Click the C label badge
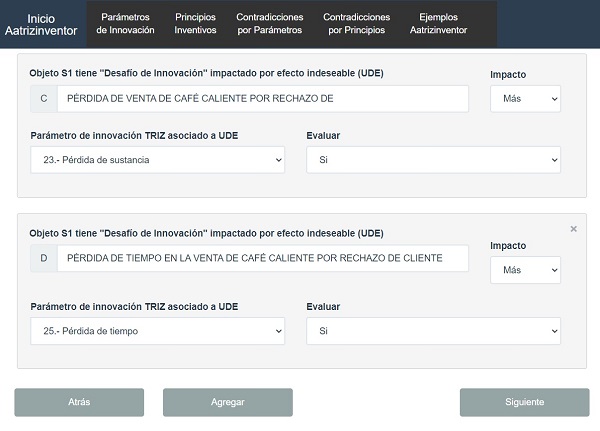The height and width of the screenshot is (431, 600). coord(44,99)
